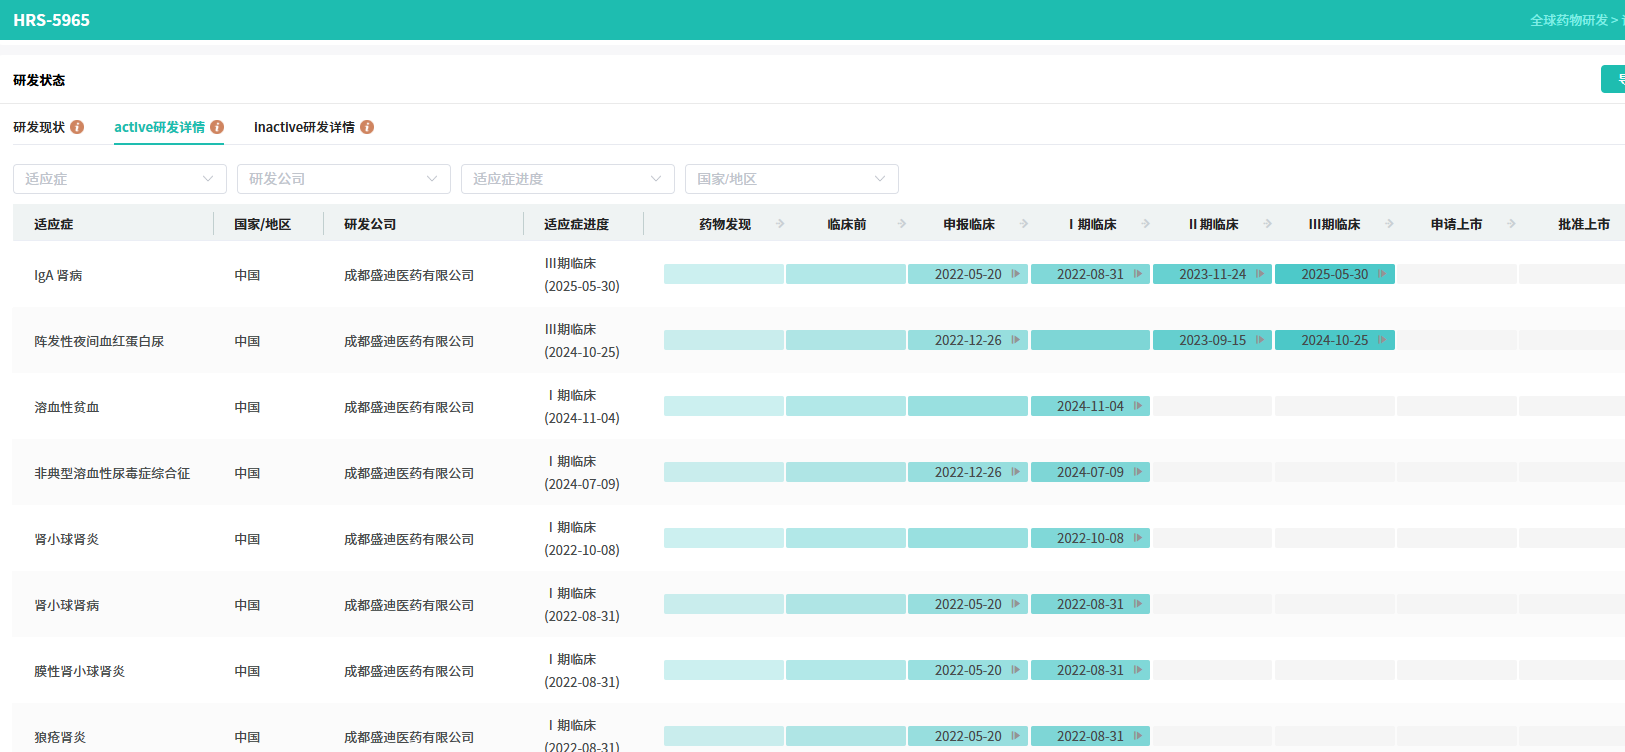1625x752 pixels.
Task: Open the 研发公司 filter dropdown
Action: 344,179
